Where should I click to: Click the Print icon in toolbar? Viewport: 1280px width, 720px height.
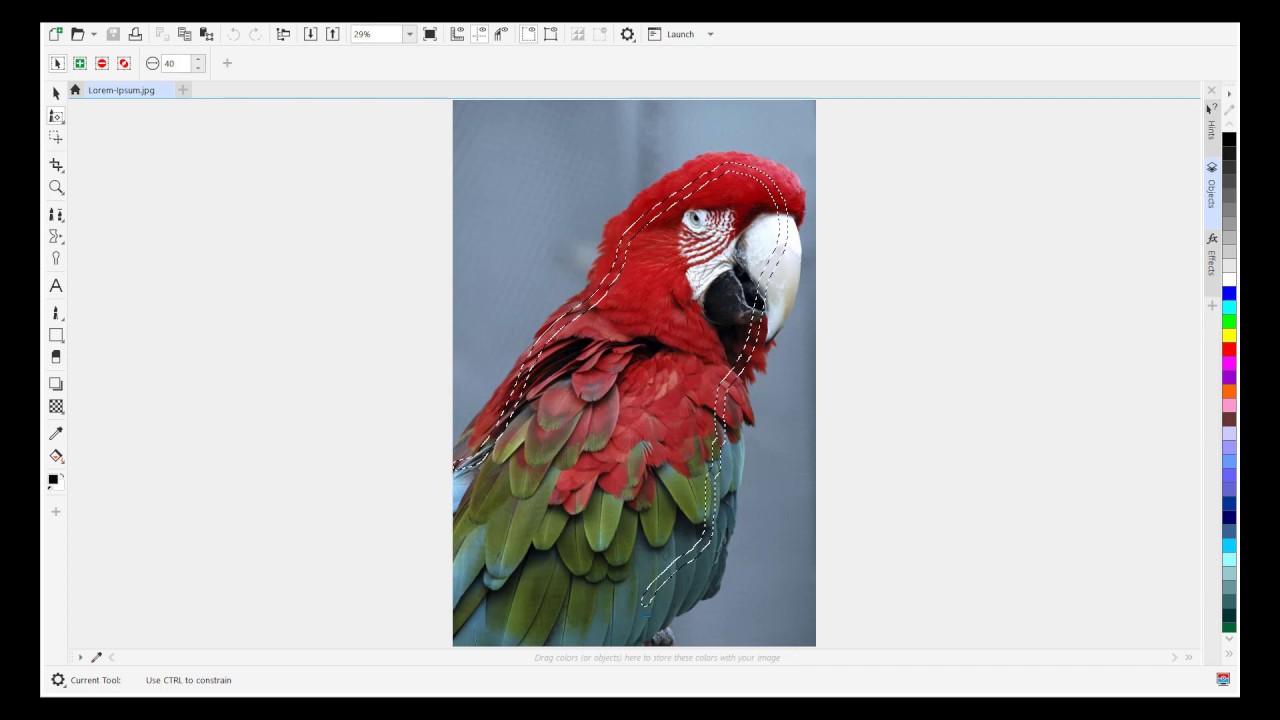click(135, 34)
